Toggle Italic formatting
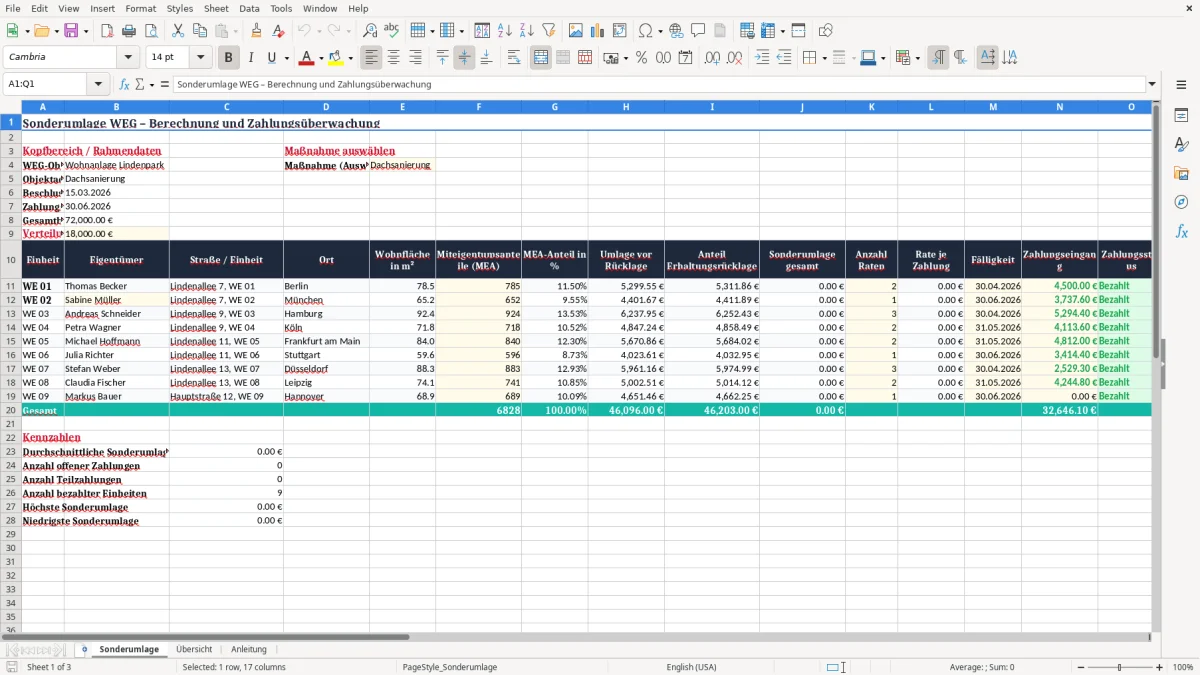1200x675 pixels. point(250,58)
